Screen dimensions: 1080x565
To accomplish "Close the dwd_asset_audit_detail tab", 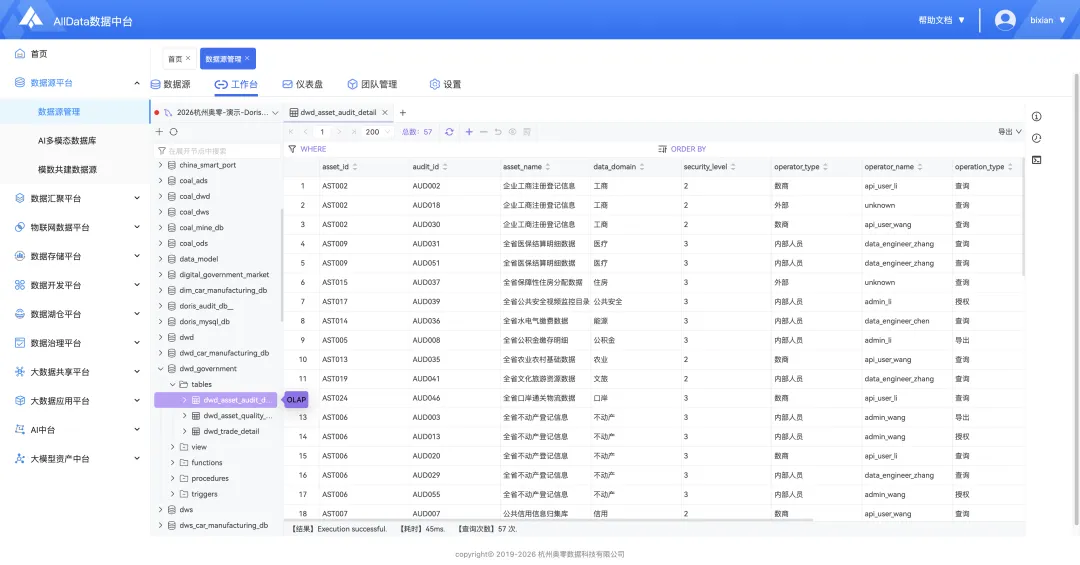I will (385, 112).
